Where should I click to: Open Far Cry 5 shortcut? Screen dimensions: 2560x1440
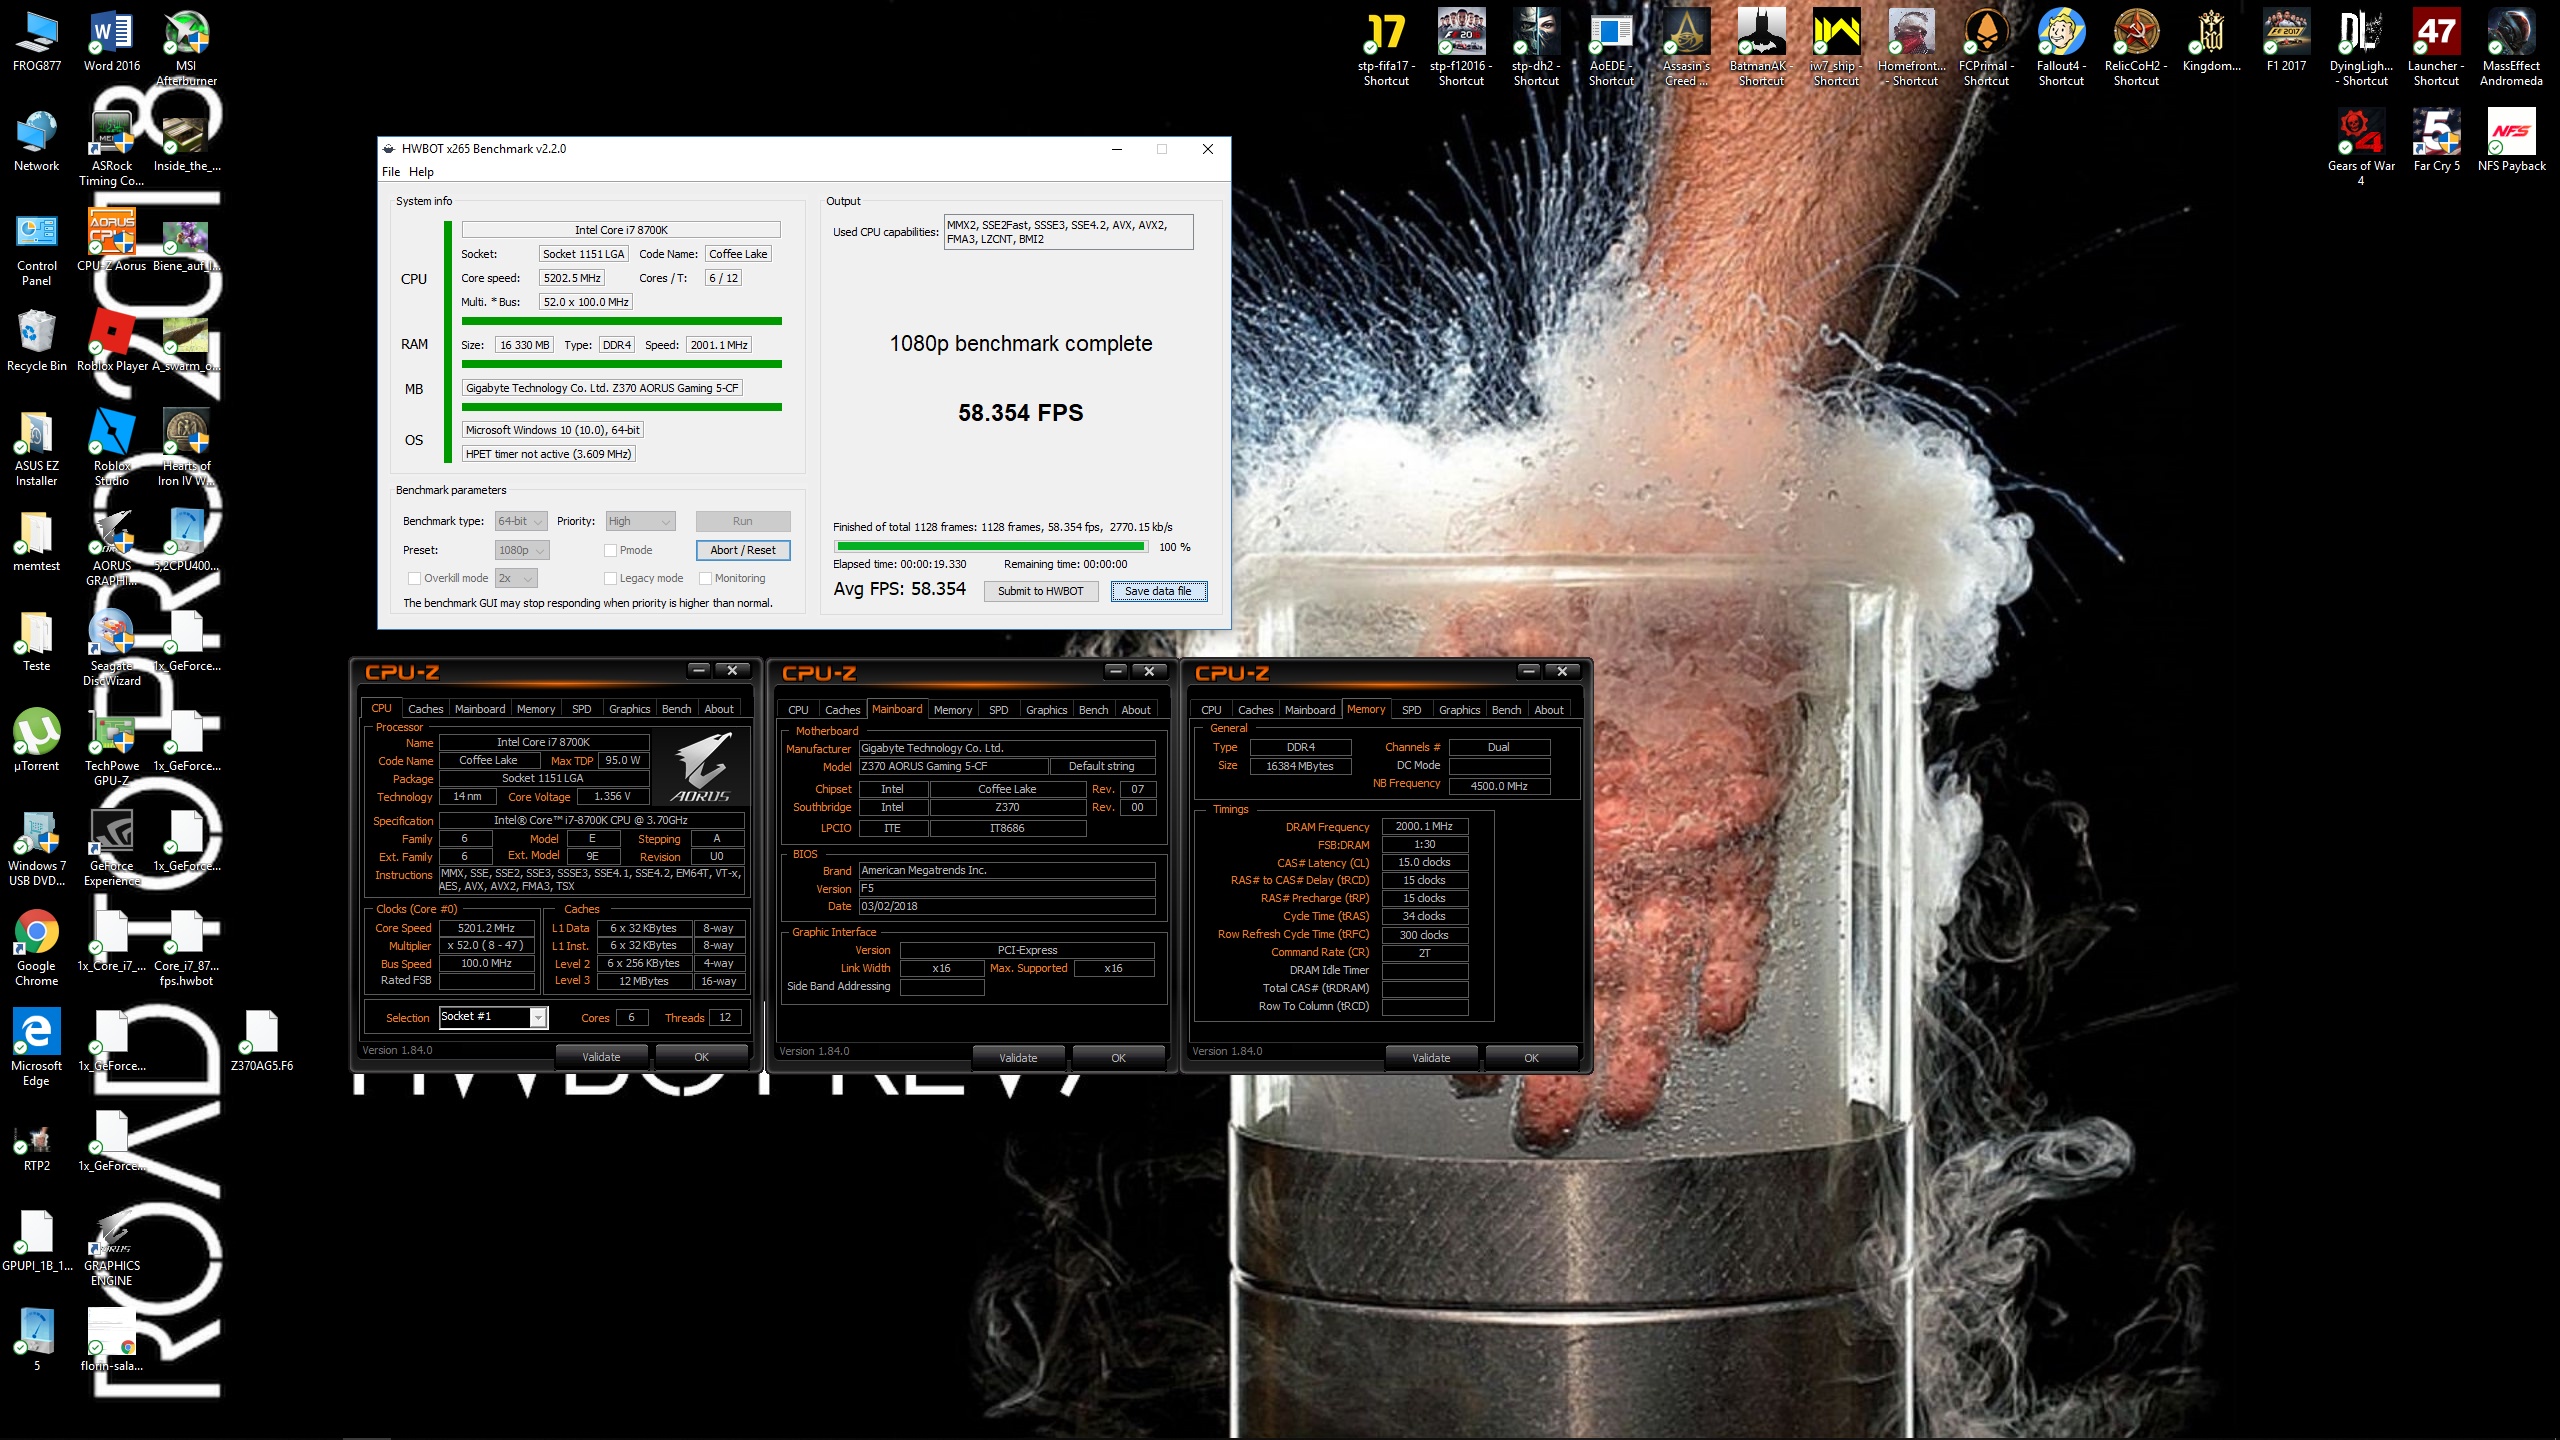(2436, 141)
